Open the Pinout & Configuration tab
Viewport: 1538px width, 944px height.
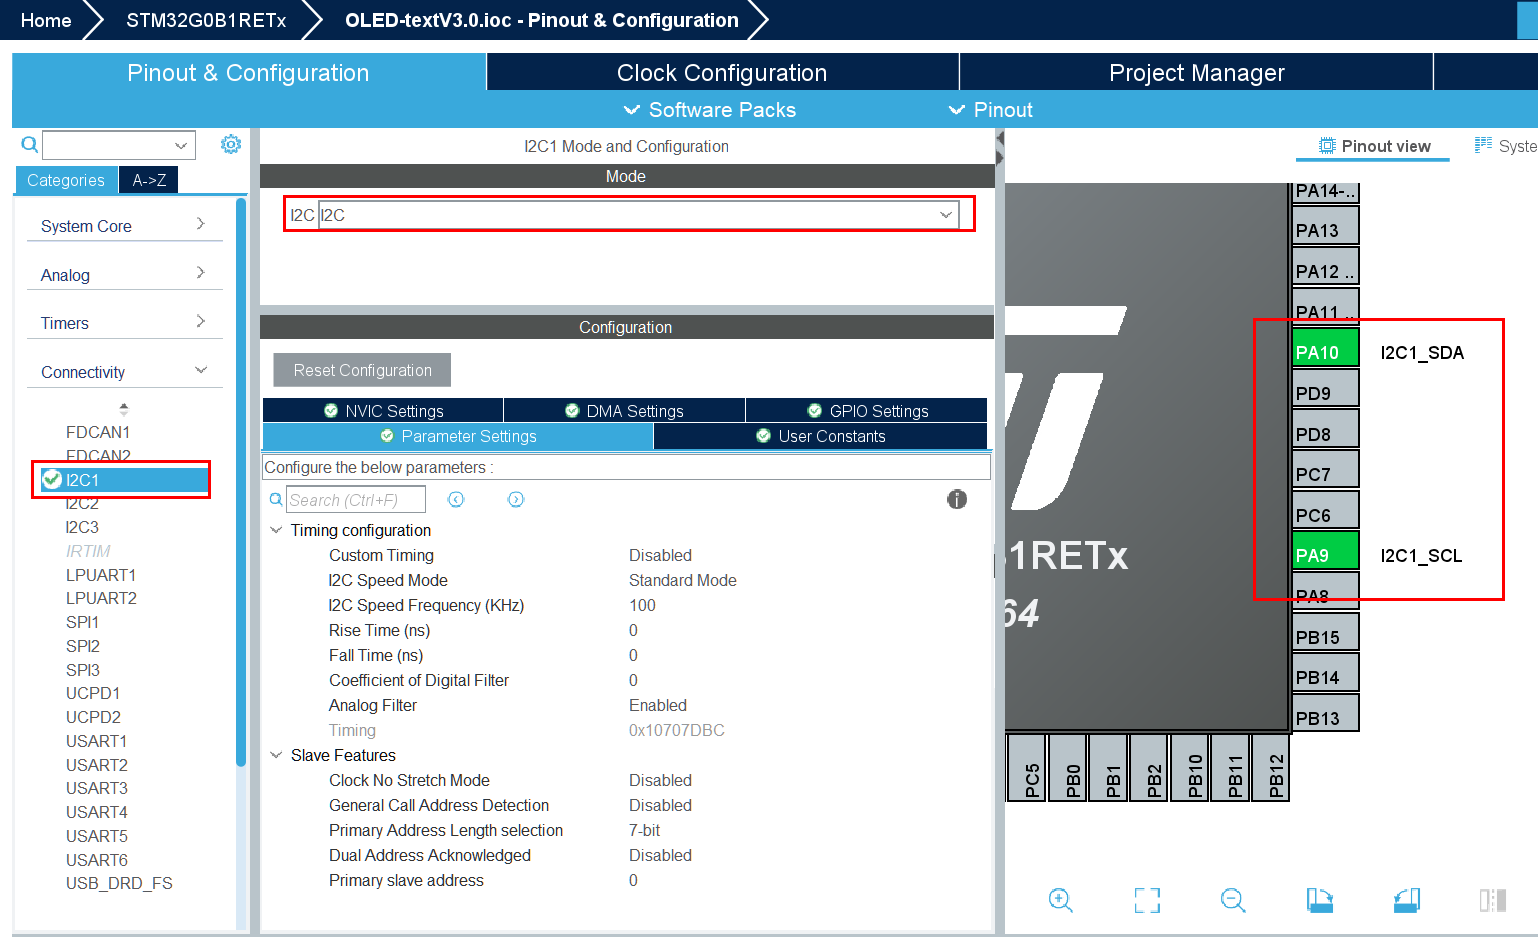pyautogui.click(x=248, y=72)
